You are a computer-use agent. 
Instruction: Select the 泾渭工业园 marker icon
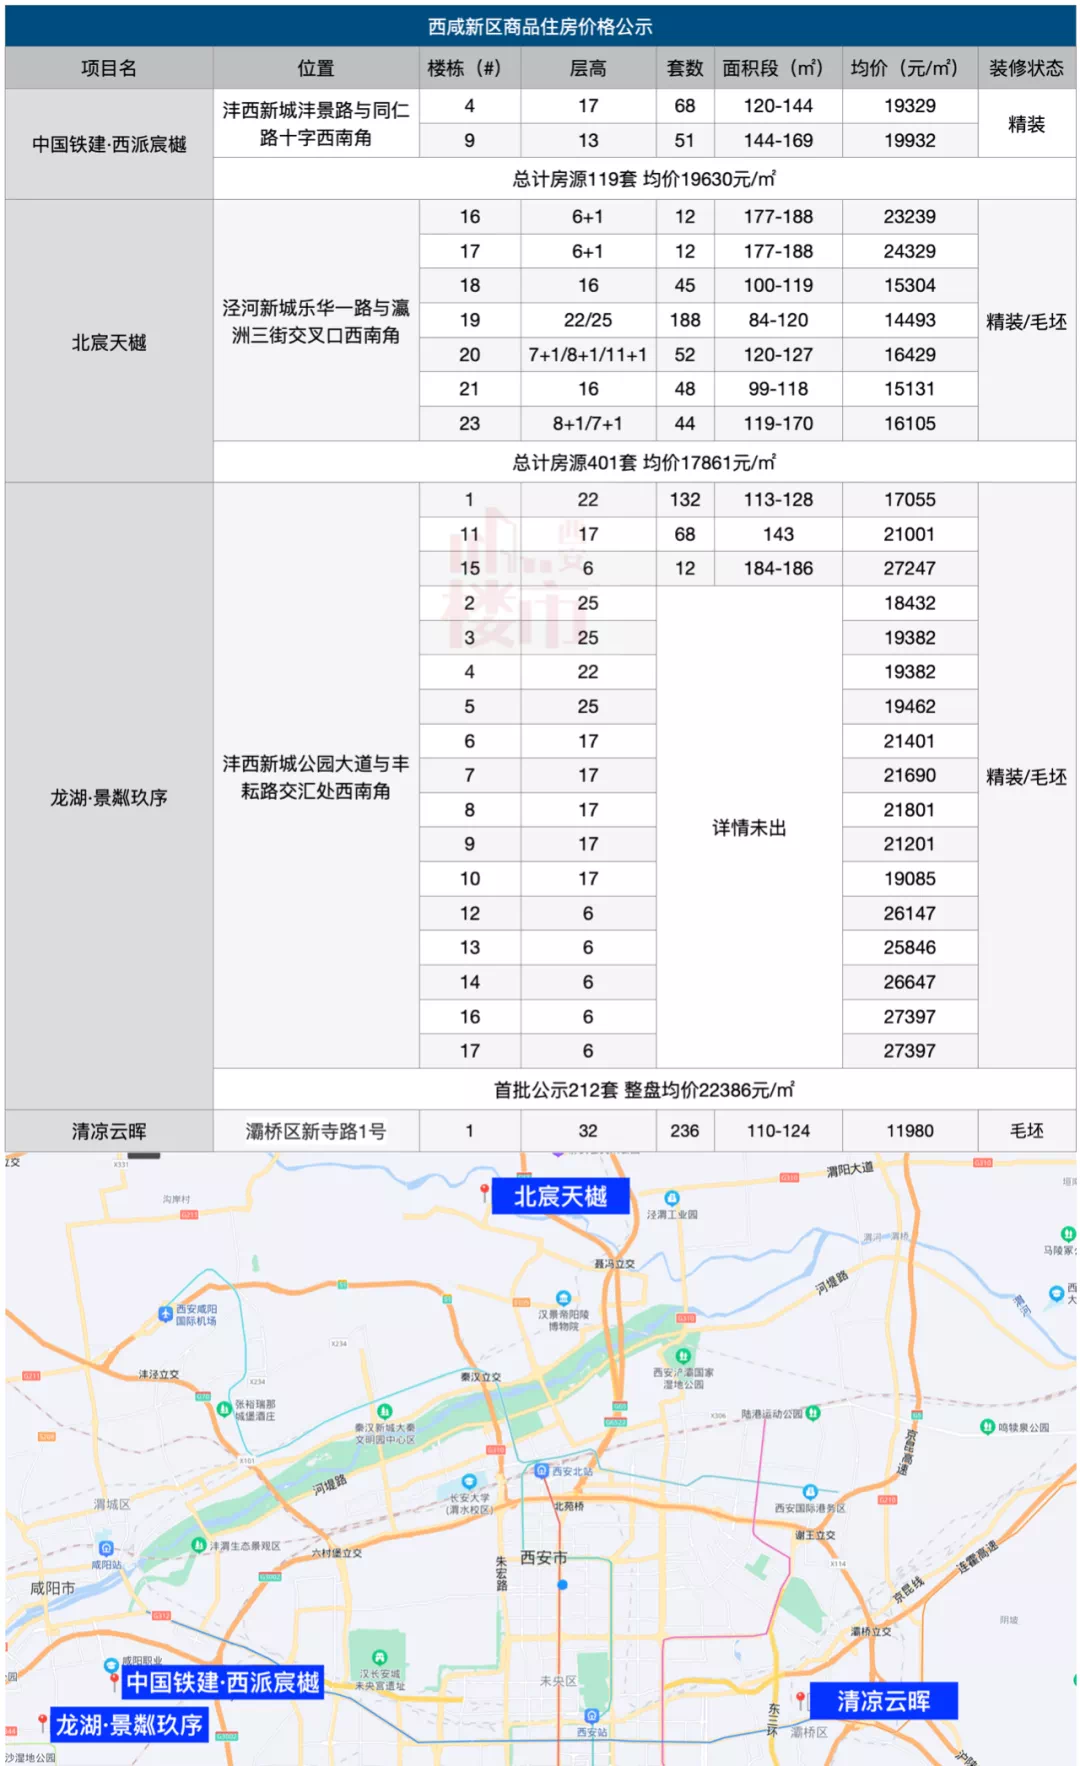click(x=672, y=1198)
